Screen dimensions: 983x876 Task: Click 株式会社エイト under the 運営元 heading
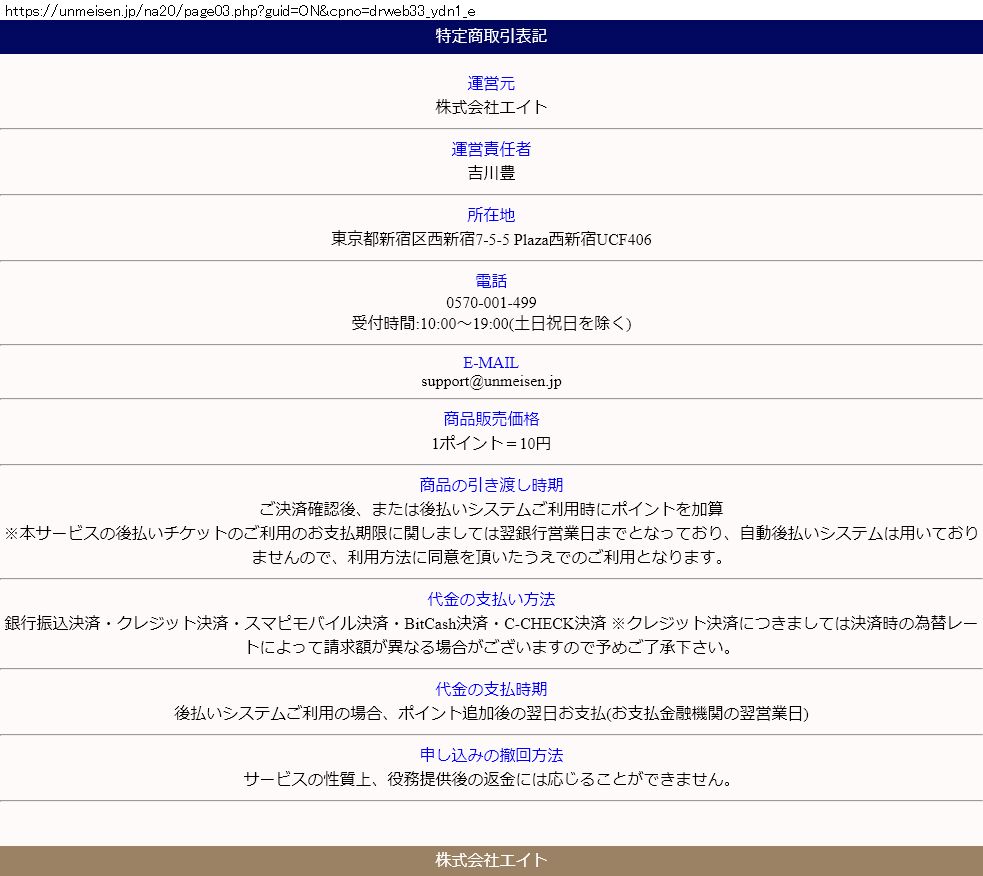(x=491, y=106)
